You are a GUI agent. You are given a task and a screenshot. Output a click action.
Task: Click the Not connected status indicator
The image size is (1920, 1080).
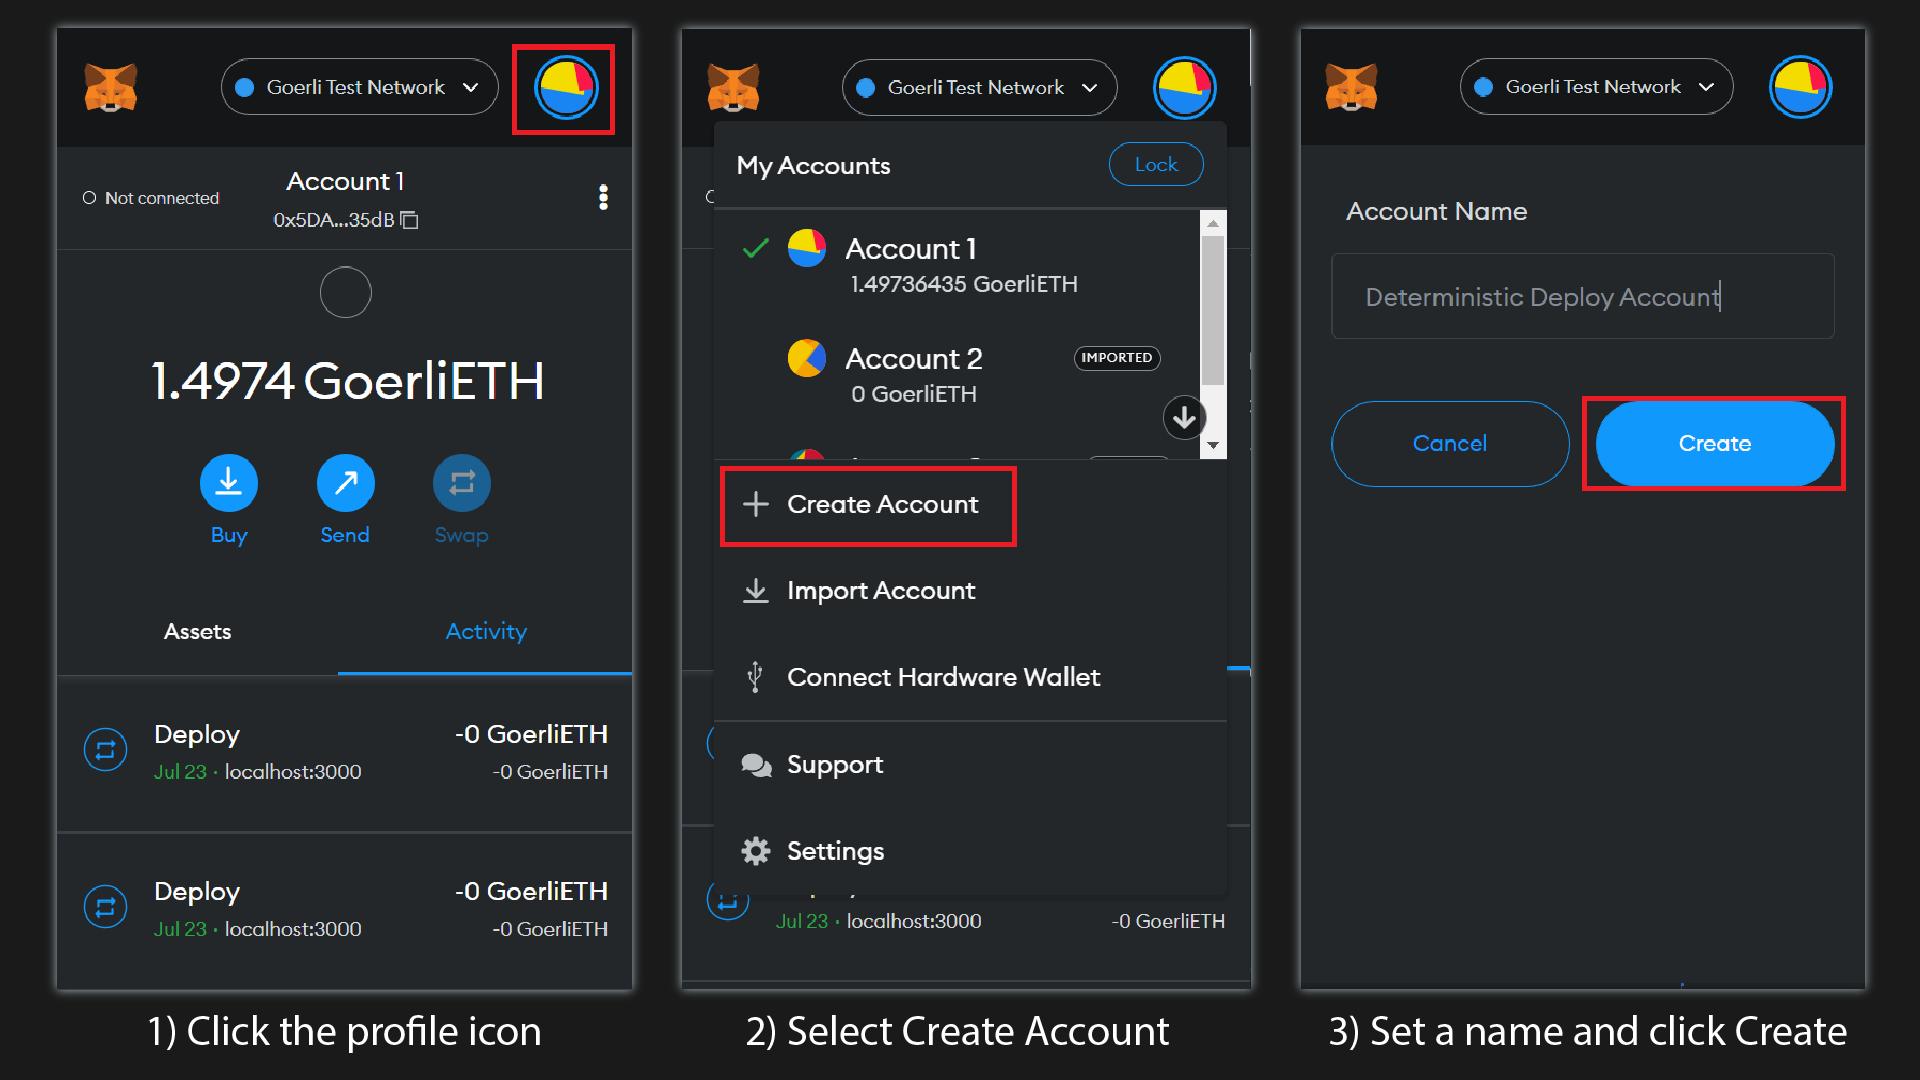(x=151, y=197)
